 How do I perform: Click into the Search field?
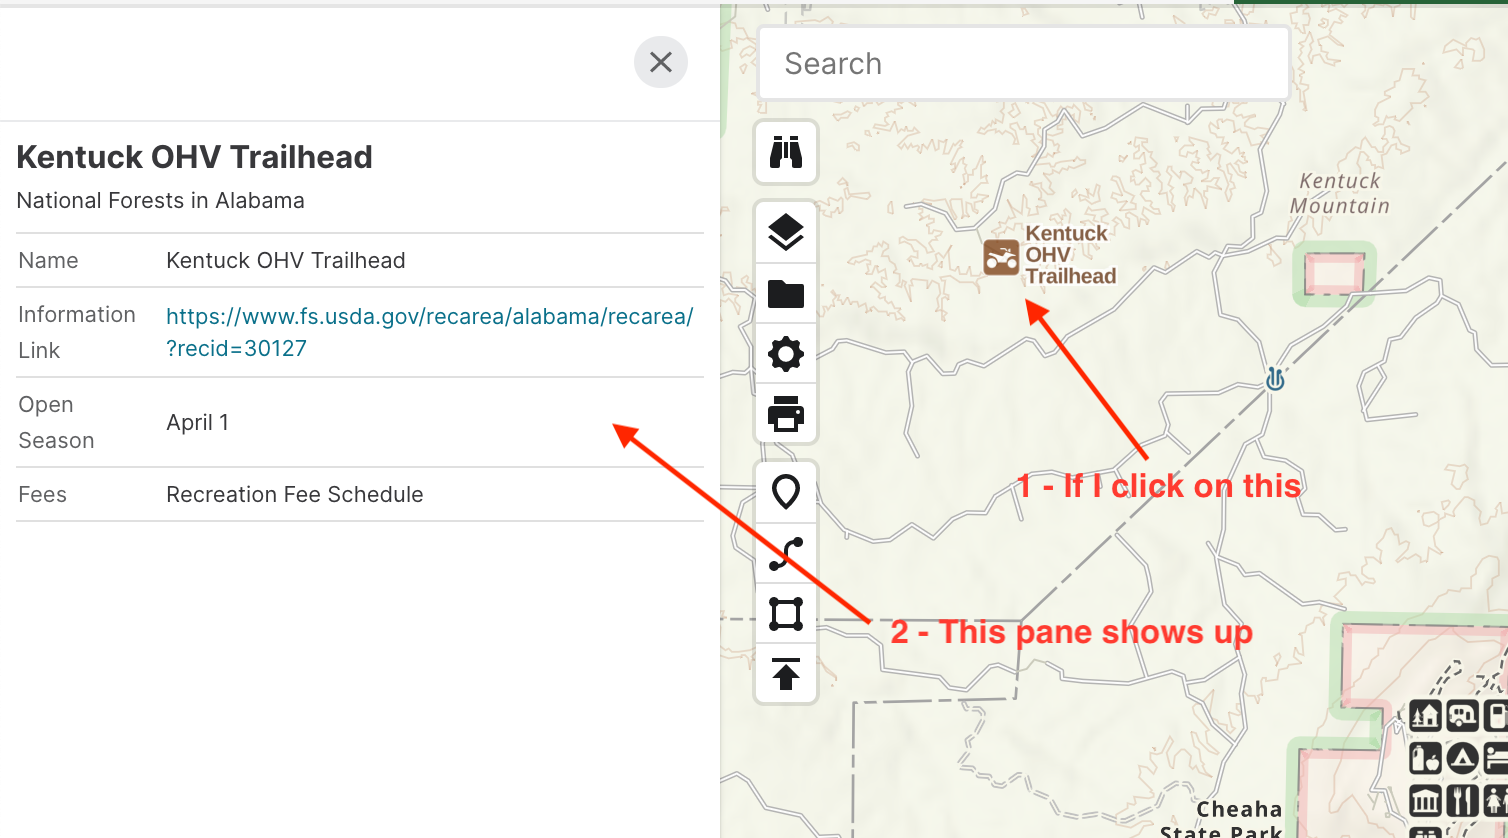[x=1024, y=64]
